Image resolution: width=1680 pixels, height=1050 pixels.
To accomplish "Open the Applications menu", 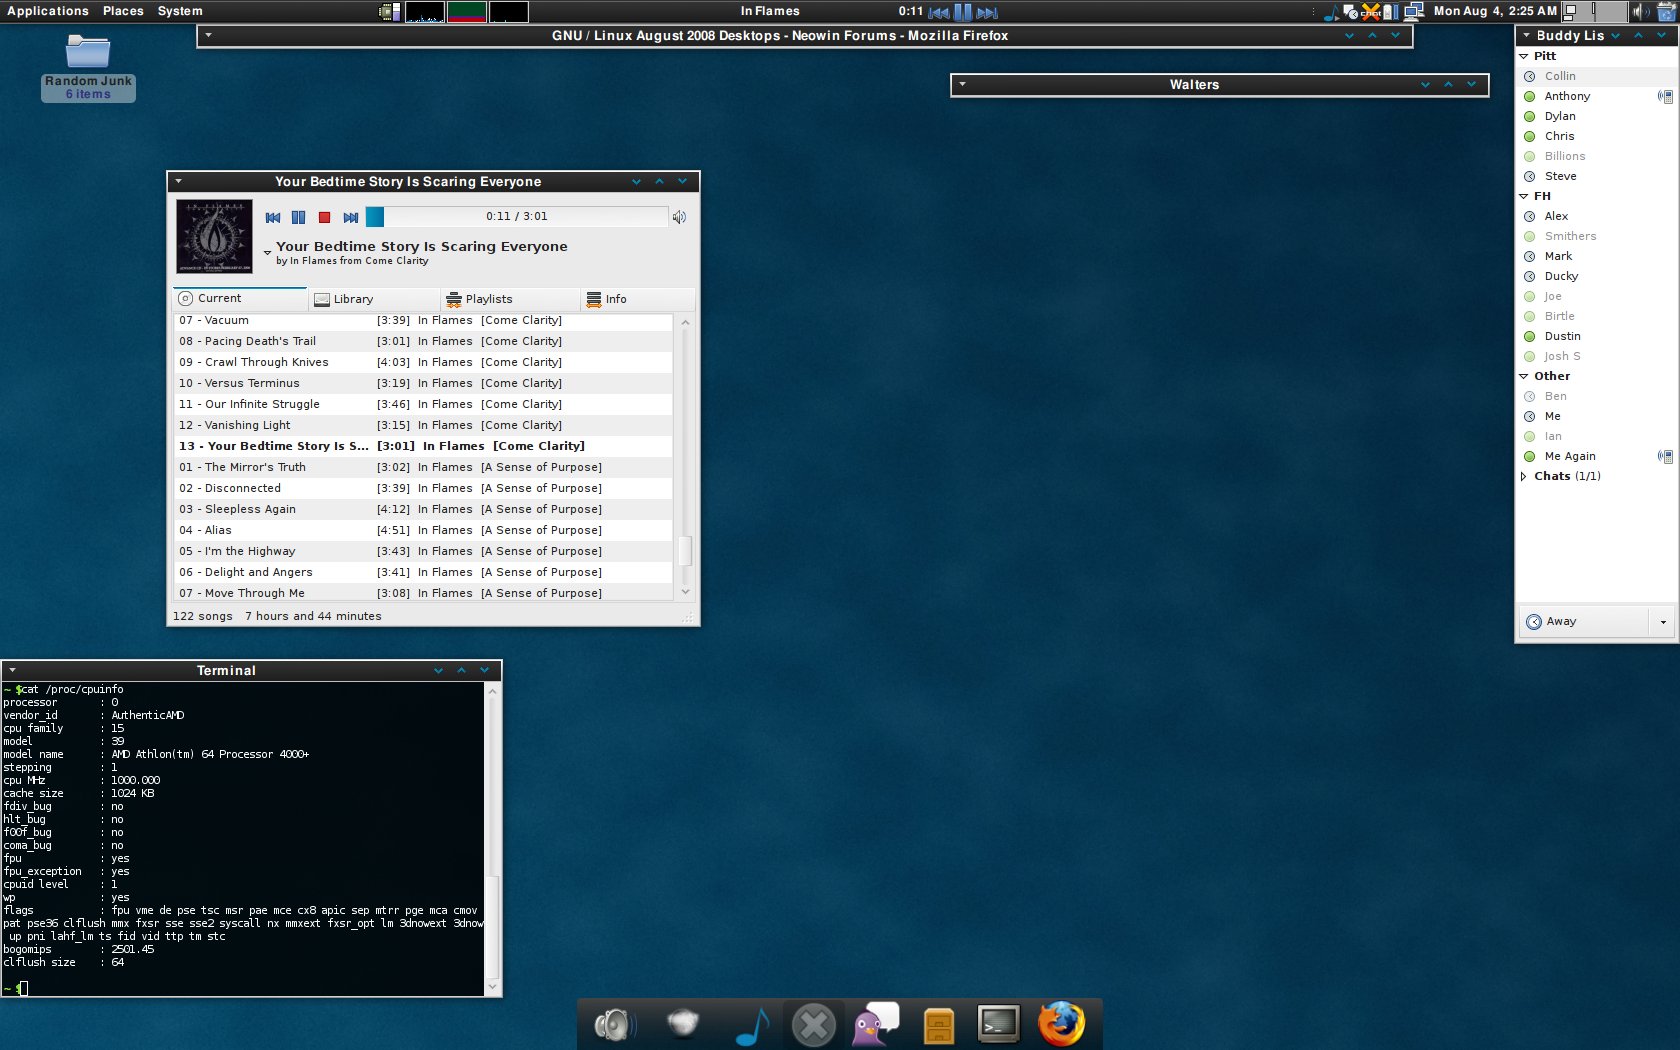I will tap(48, 11).
